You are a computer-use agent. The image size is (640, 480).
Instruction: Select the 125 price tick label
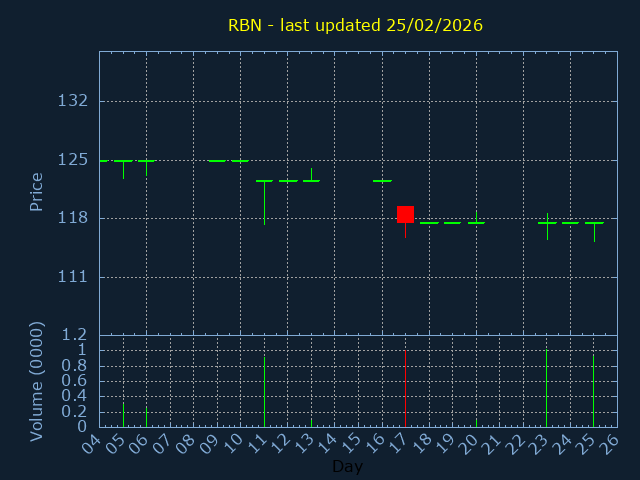point(73,160)
